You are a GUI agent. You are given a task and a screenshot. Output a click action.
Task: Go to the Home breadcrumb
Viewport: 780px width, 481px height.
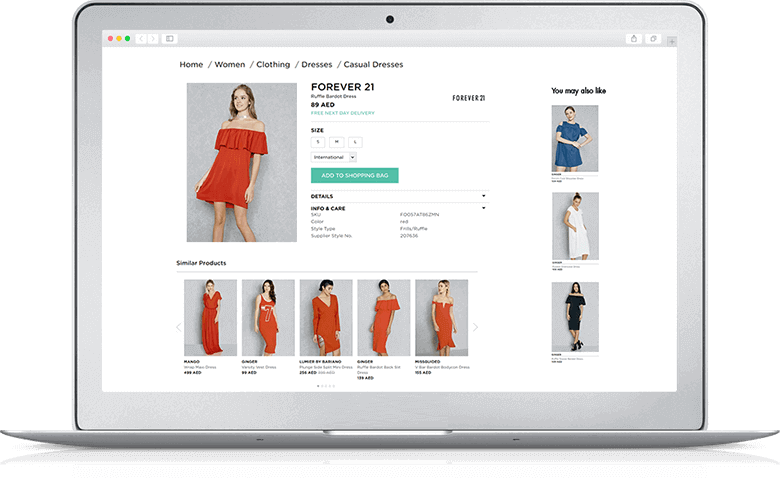tap(191, 65)
